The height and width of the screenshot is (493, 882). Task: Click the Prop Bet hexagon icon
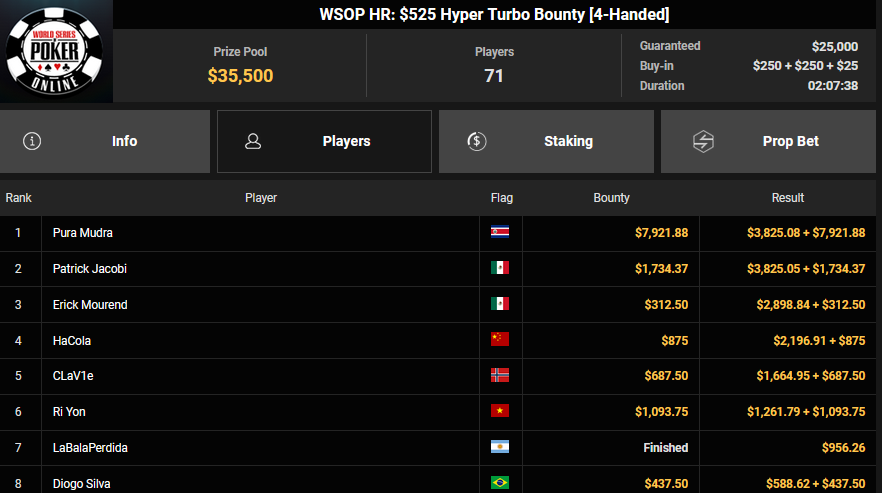(703, 141)
